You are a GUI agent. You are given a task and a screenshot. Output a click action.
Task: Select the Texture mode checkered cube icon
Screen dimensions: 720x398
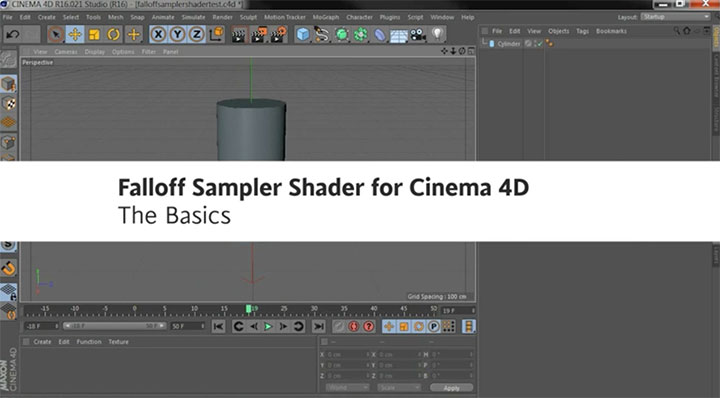8,104
